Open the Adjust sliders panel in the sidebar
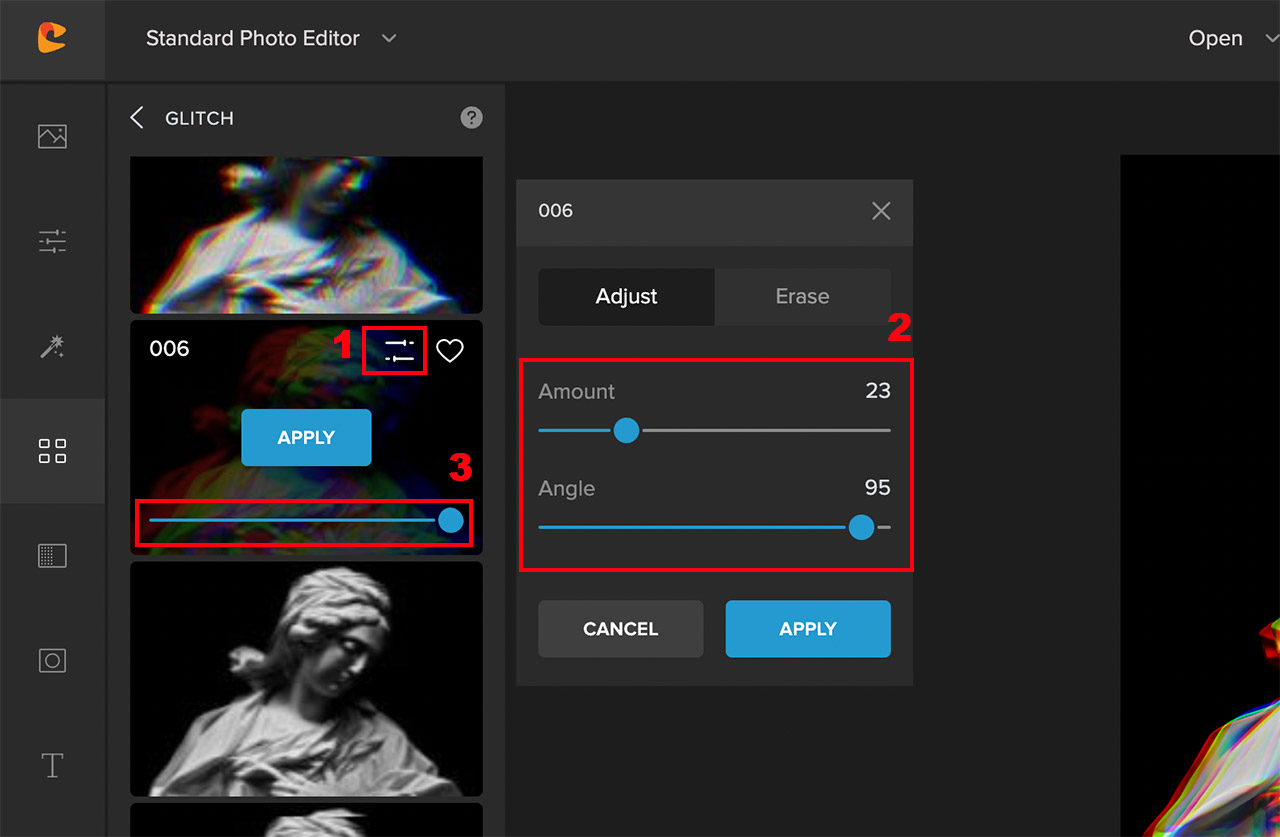 (x=54, y=240)
